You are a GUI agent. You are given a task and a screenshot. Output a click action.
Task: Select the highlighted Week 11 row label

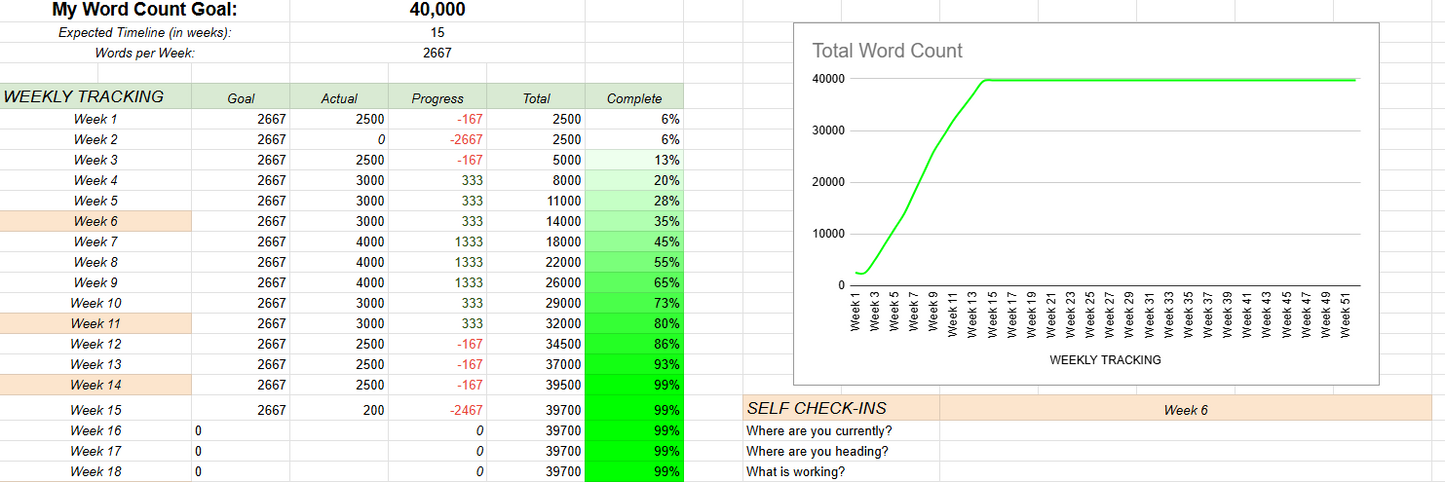tap(96, 324)
